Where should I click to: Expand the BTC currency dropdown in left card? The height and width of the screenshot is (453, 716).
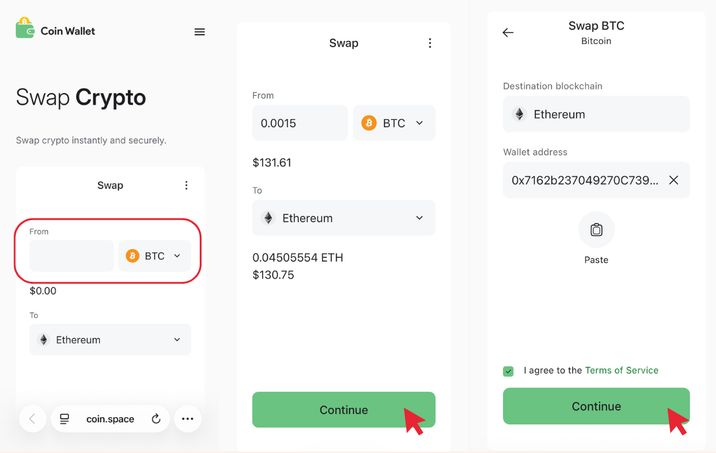coord(155,256)
